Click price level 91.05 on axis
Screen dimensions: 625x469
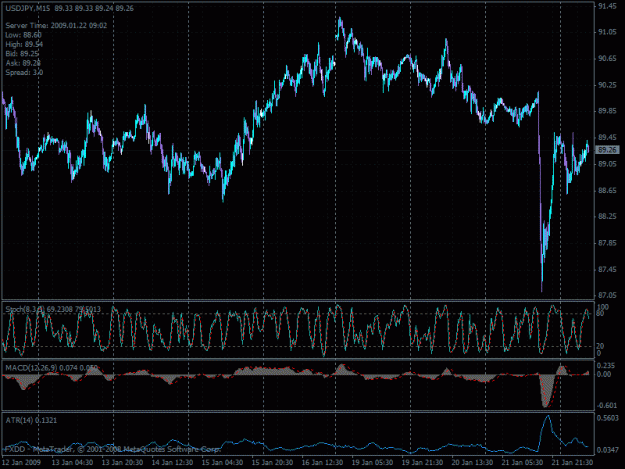[607, 33]
